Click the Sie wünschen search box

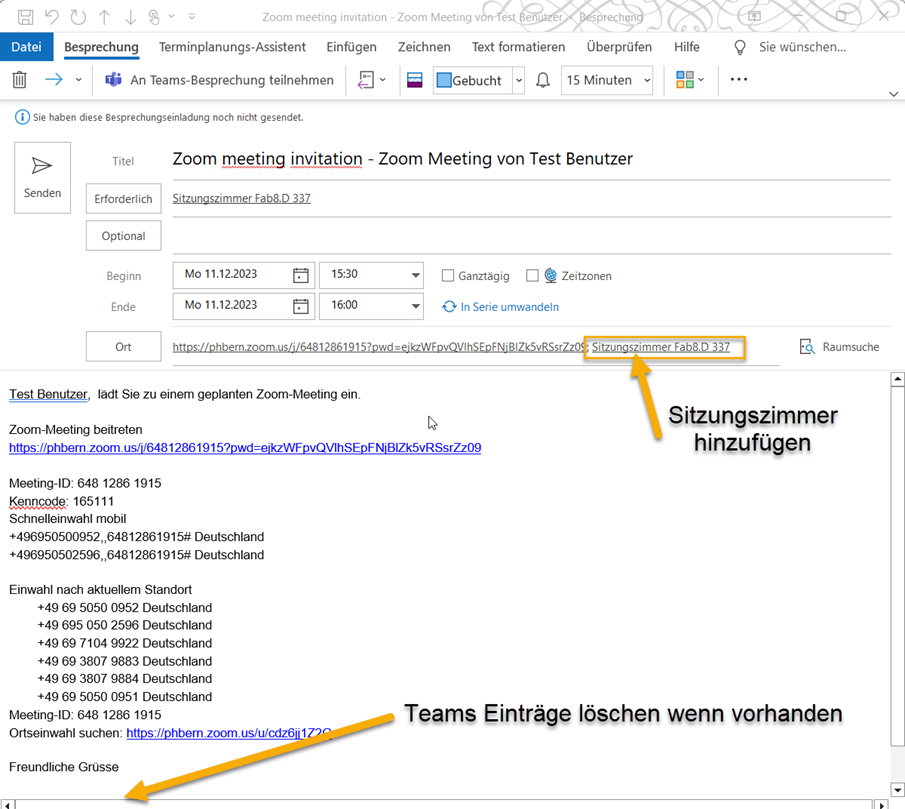[802, 47]
